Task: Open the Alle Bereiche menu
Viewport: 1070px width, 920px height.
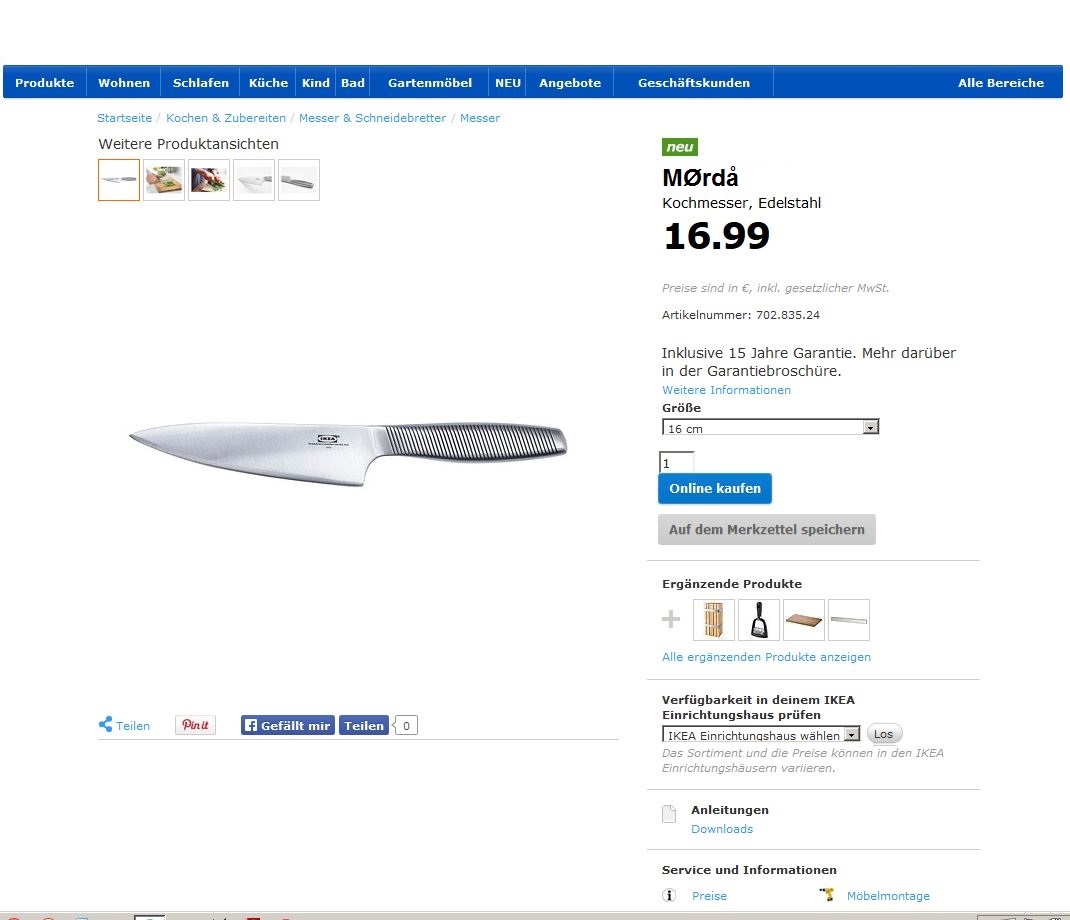Action: 1000,83
